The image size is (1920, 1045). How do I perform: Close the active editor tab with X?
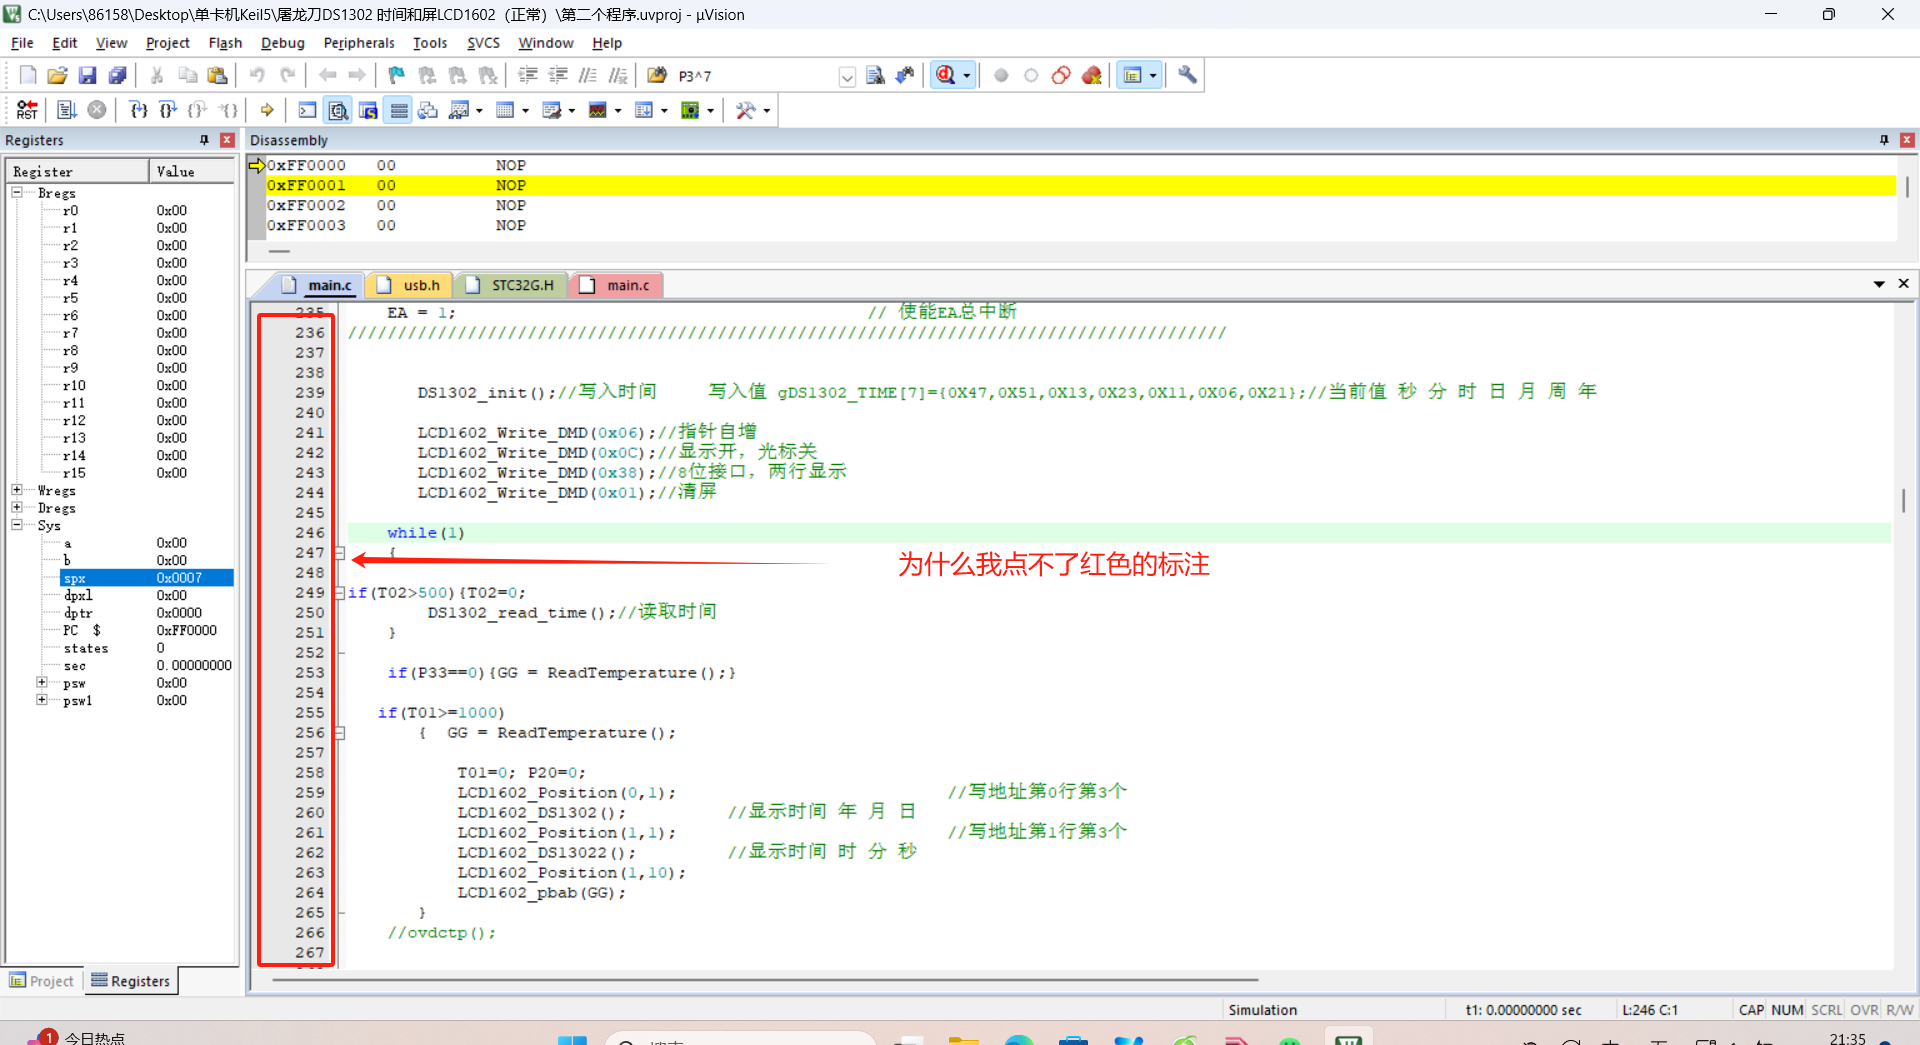coord(1903,284)
